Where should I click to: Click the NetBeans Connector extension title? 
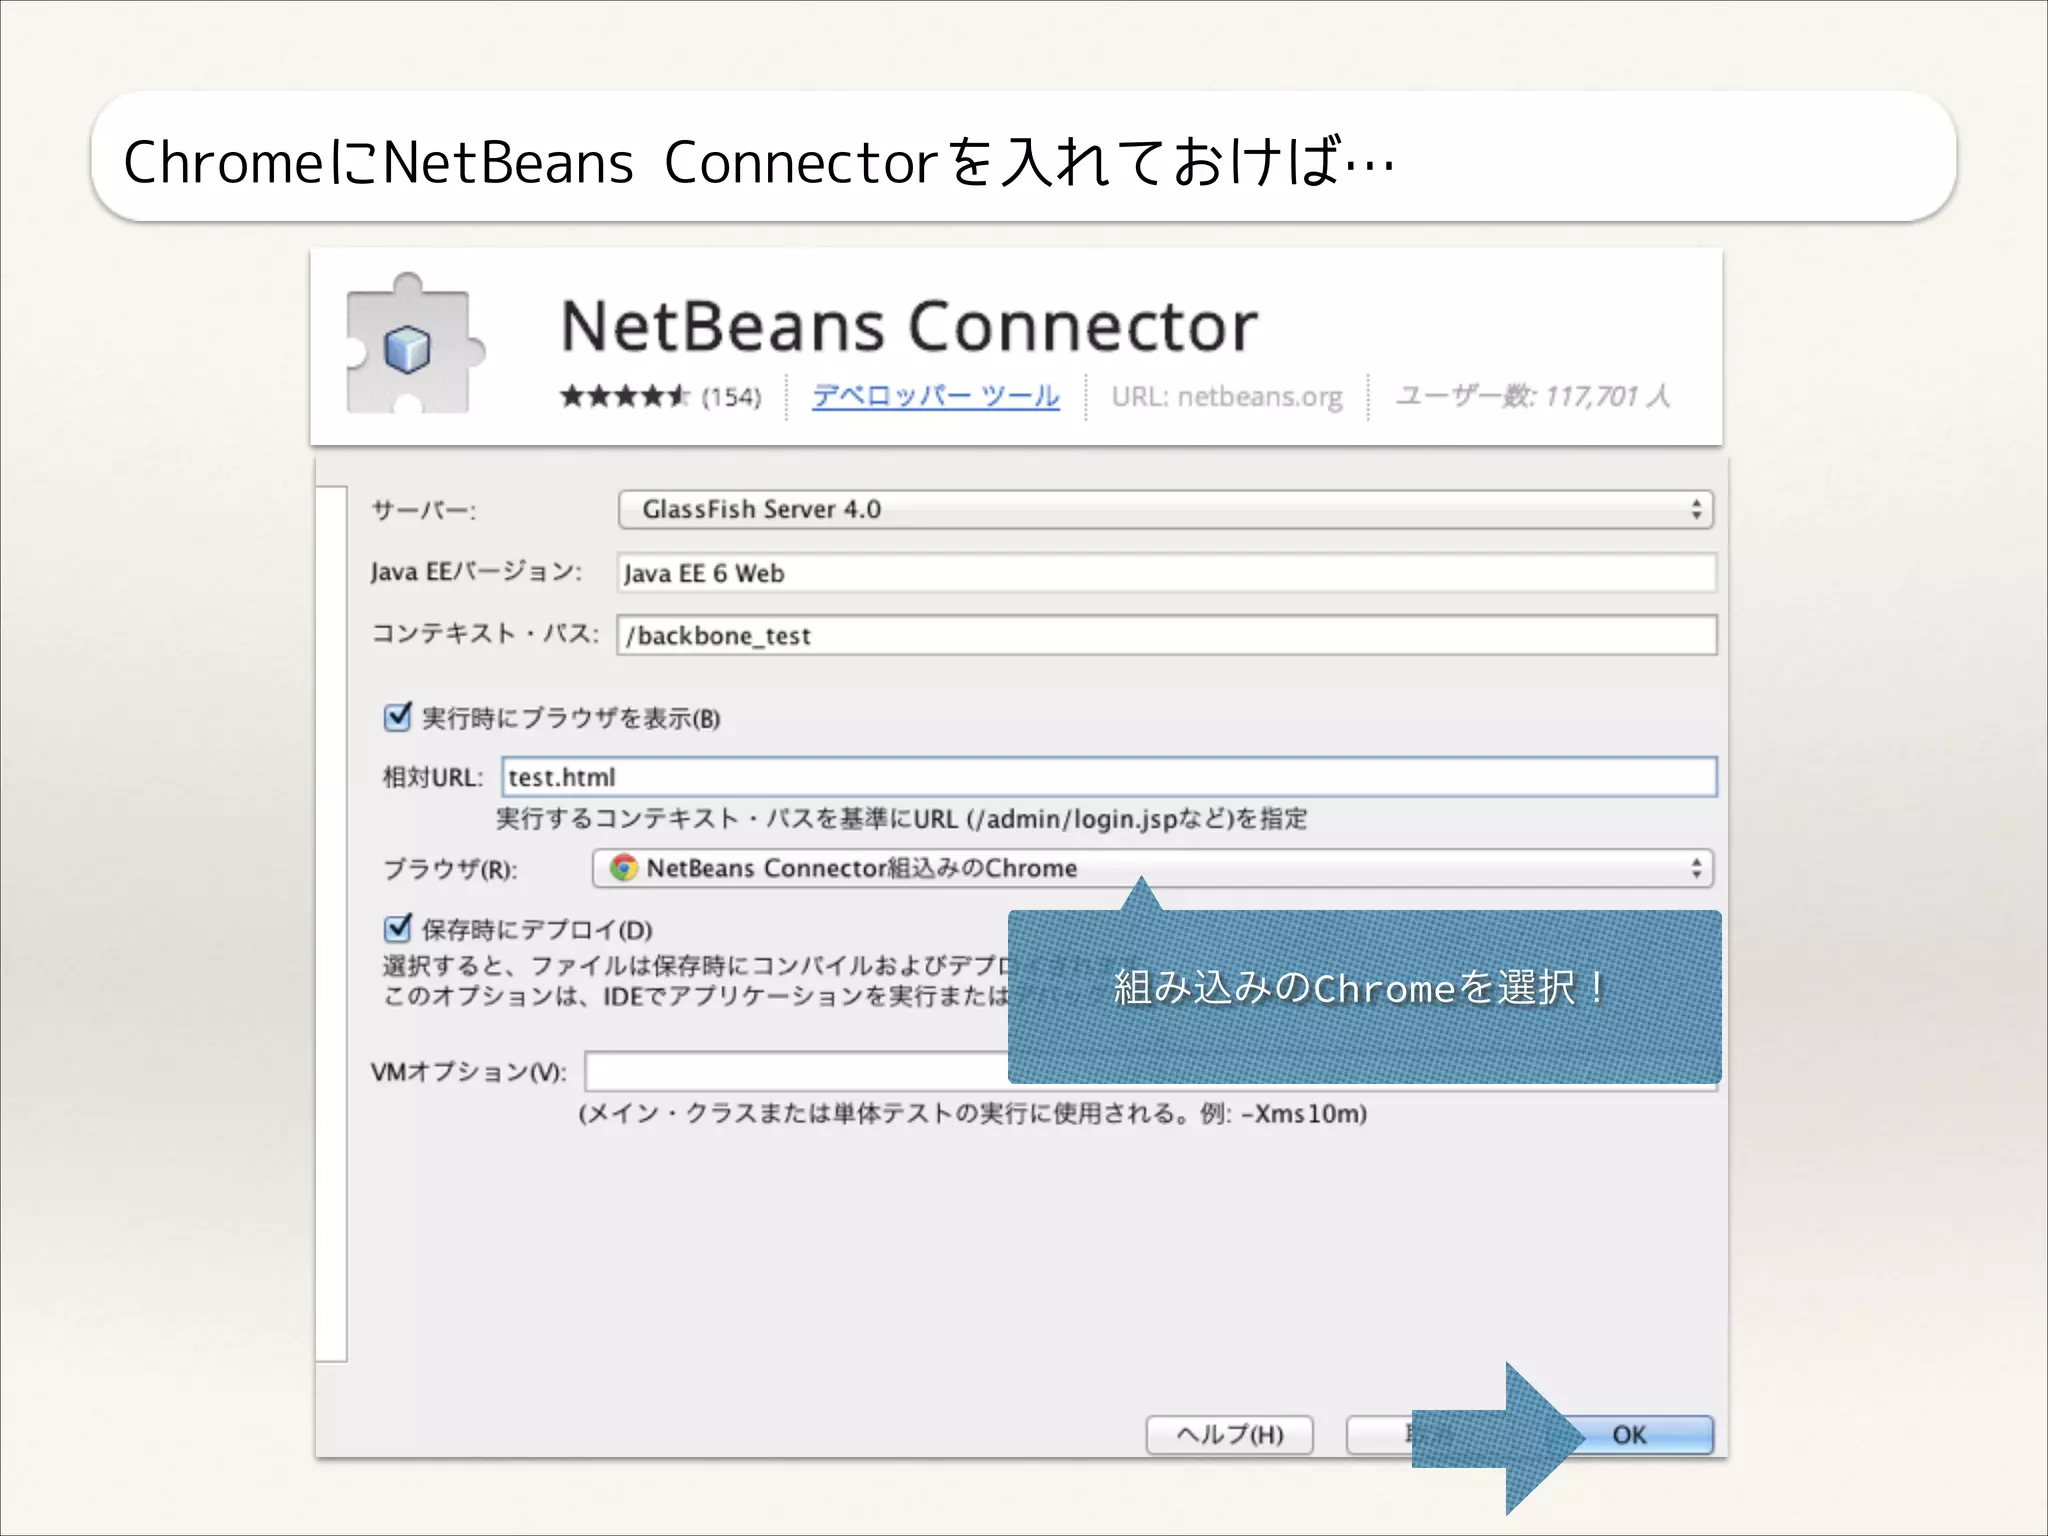click(x=909, y=326)
